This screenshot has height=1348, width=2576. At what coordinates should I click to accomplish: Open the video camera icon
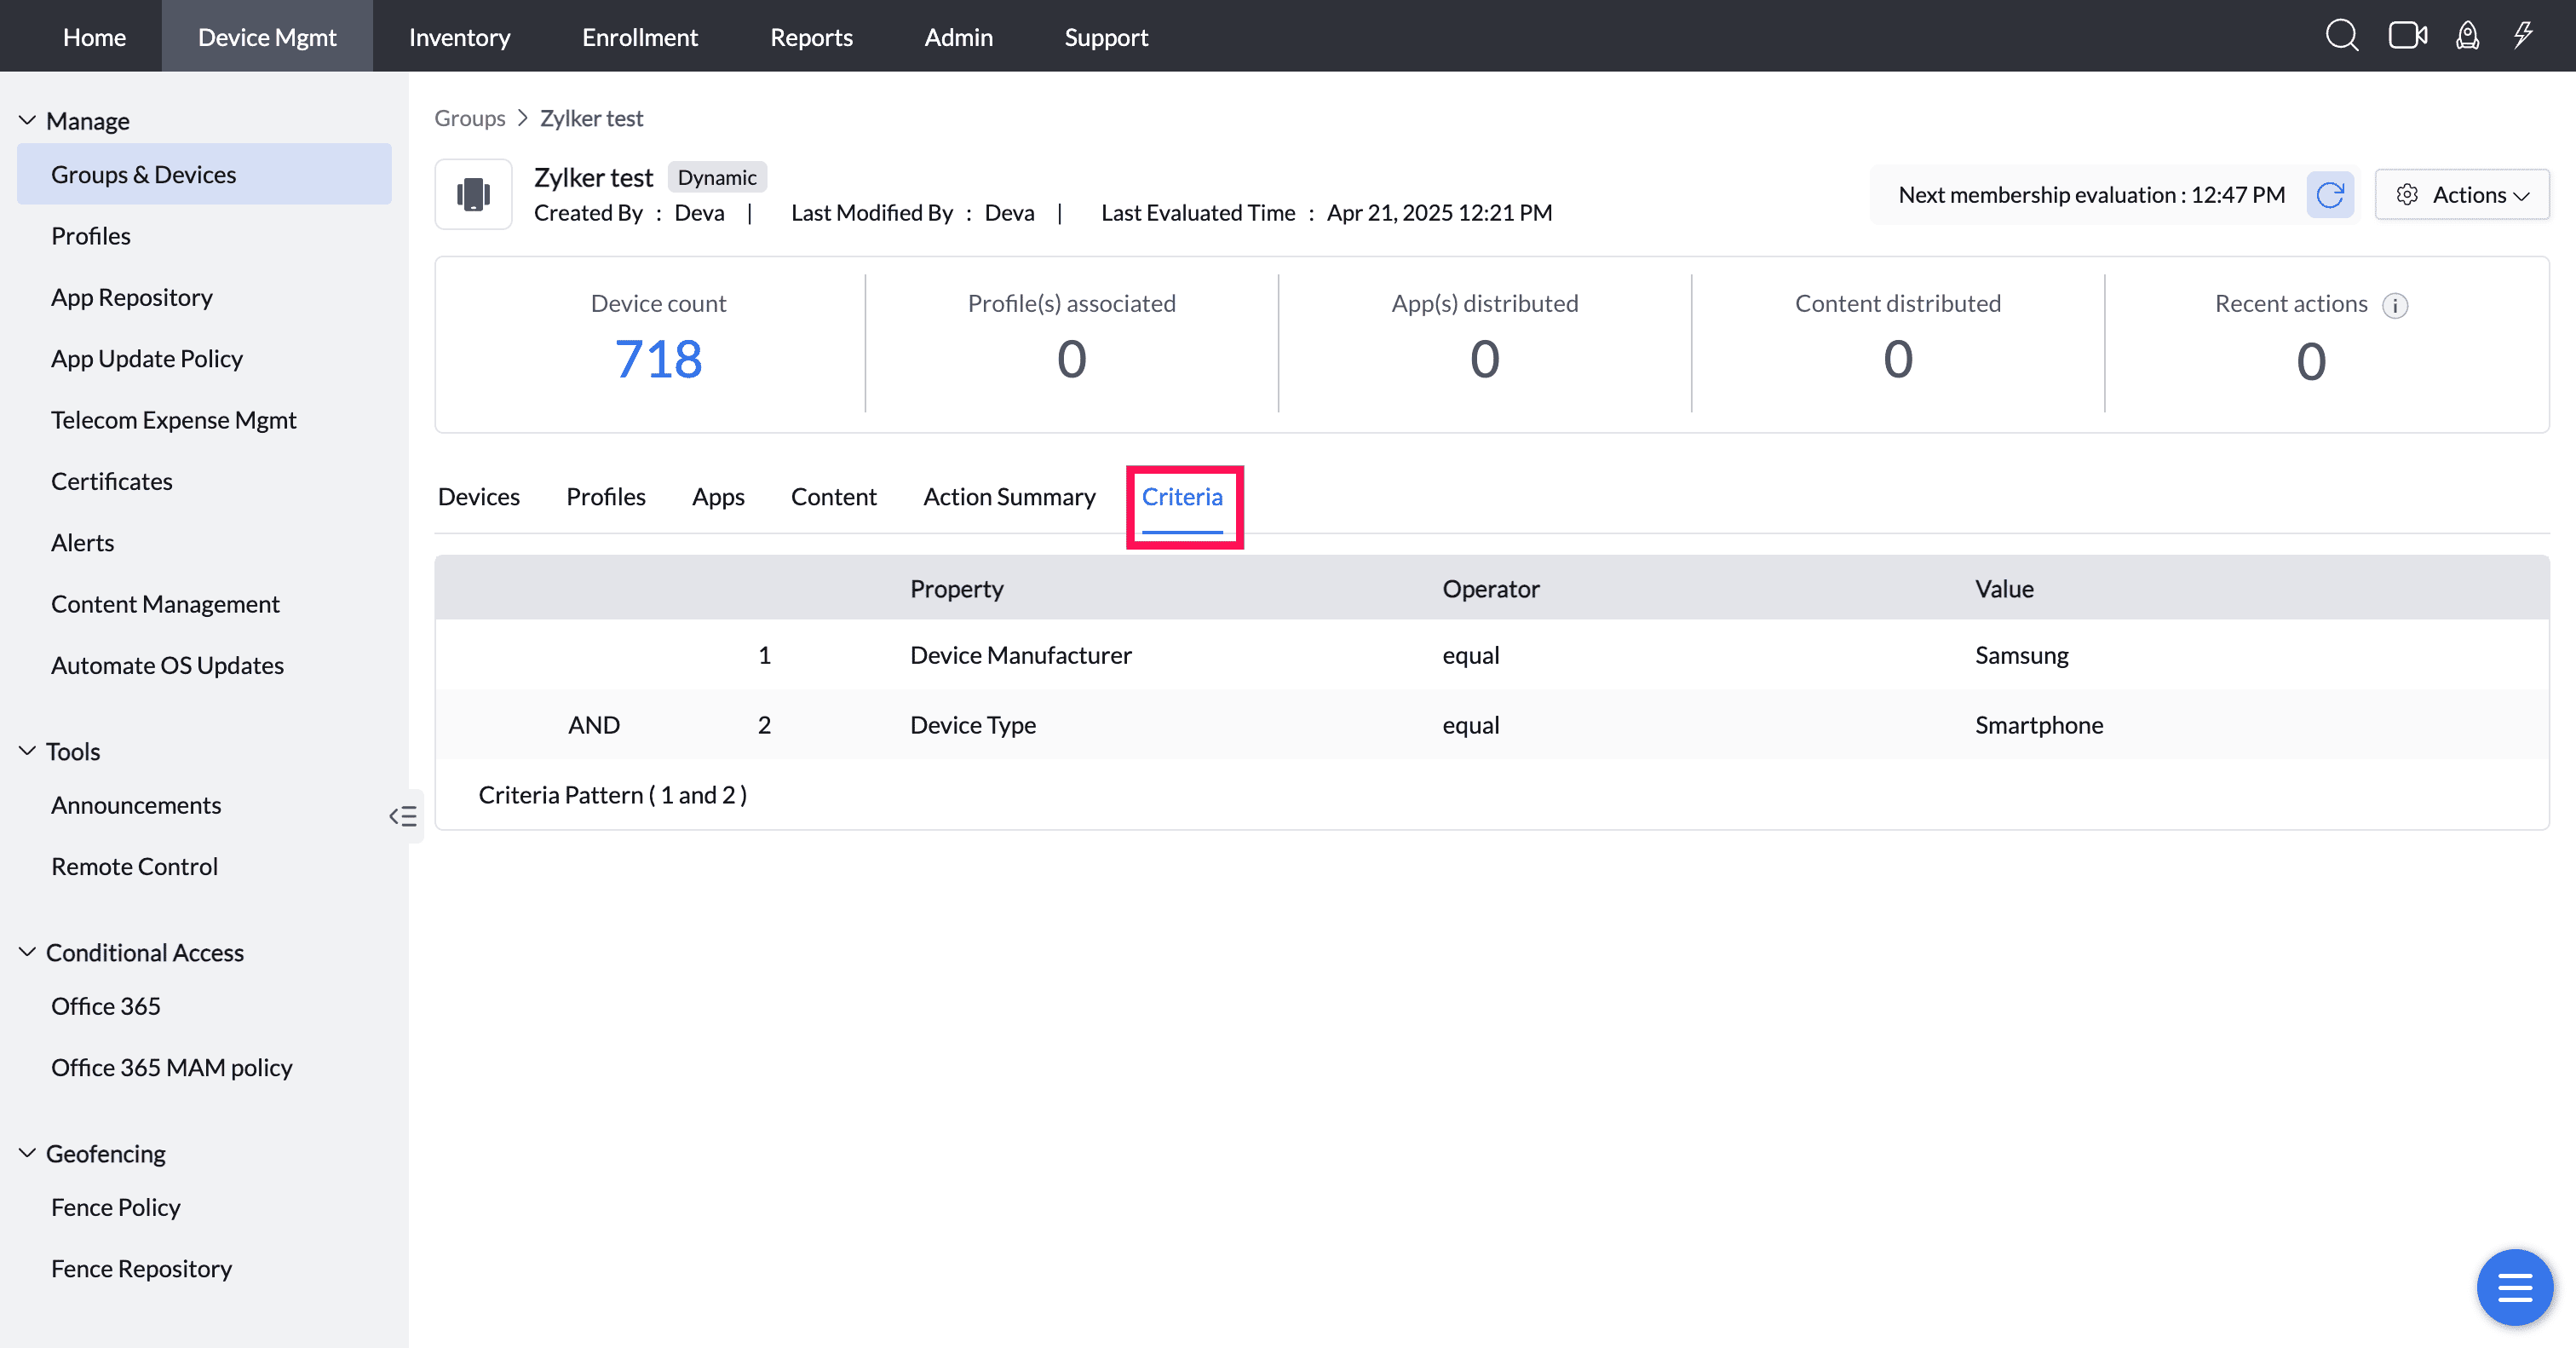(x=2407, y=36)
